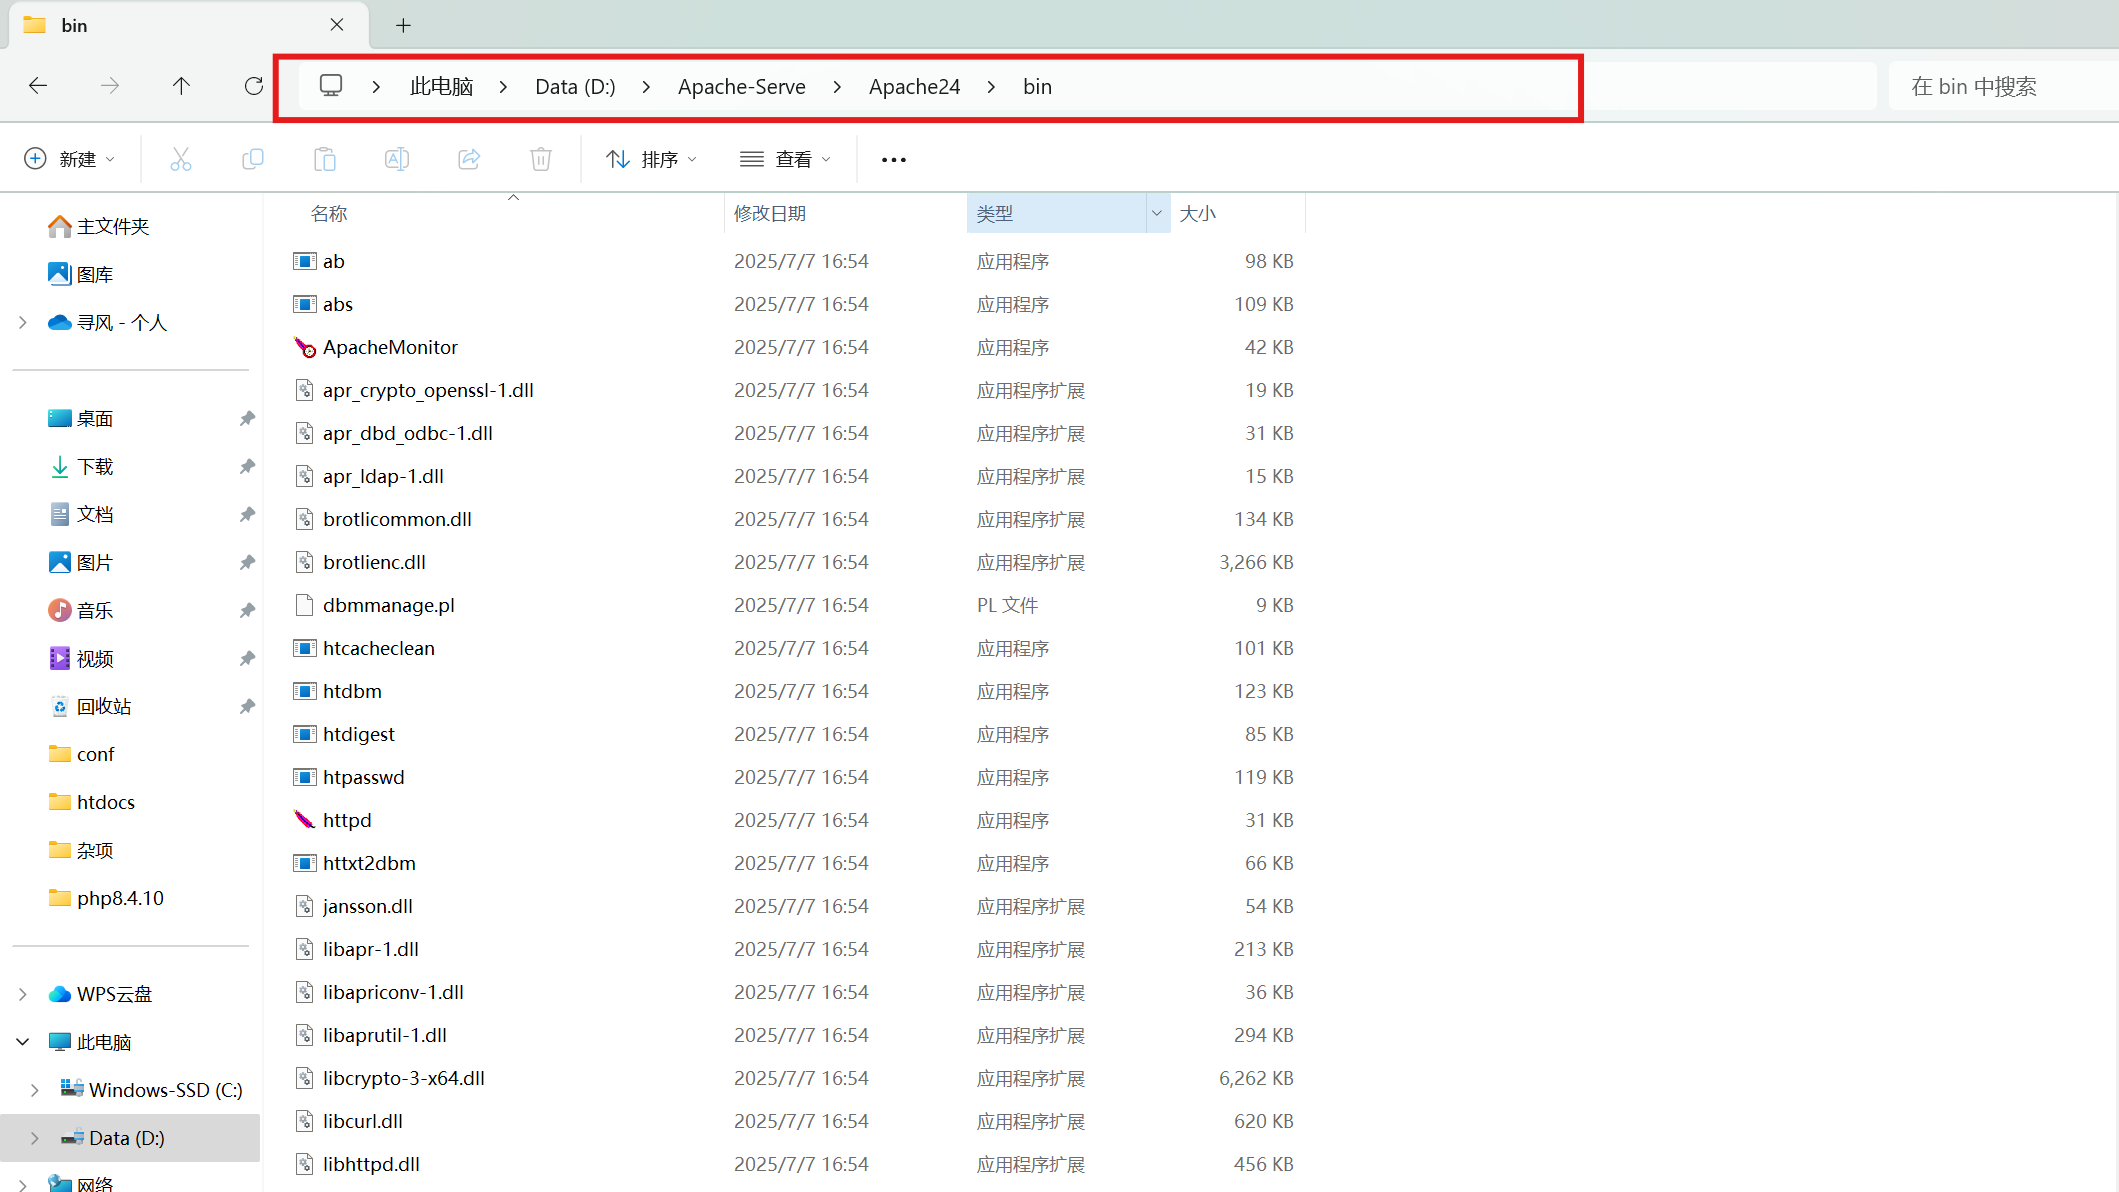Toggle sort direction on 名称 column
Viewport: 2119px width, 1192px height.
(x=330, y=212)
